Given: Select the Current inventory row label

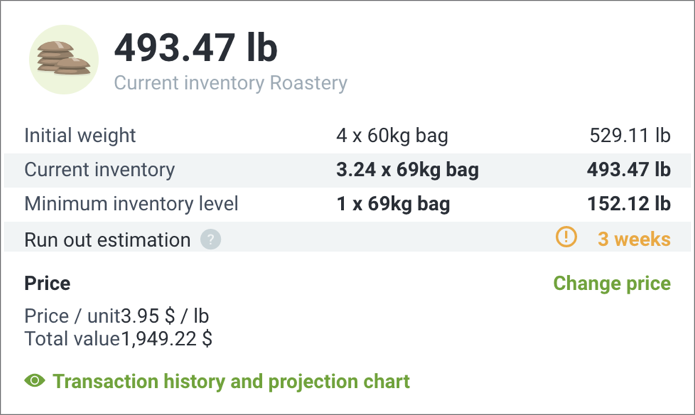Looking at the screenshot, I should (99, 170).
